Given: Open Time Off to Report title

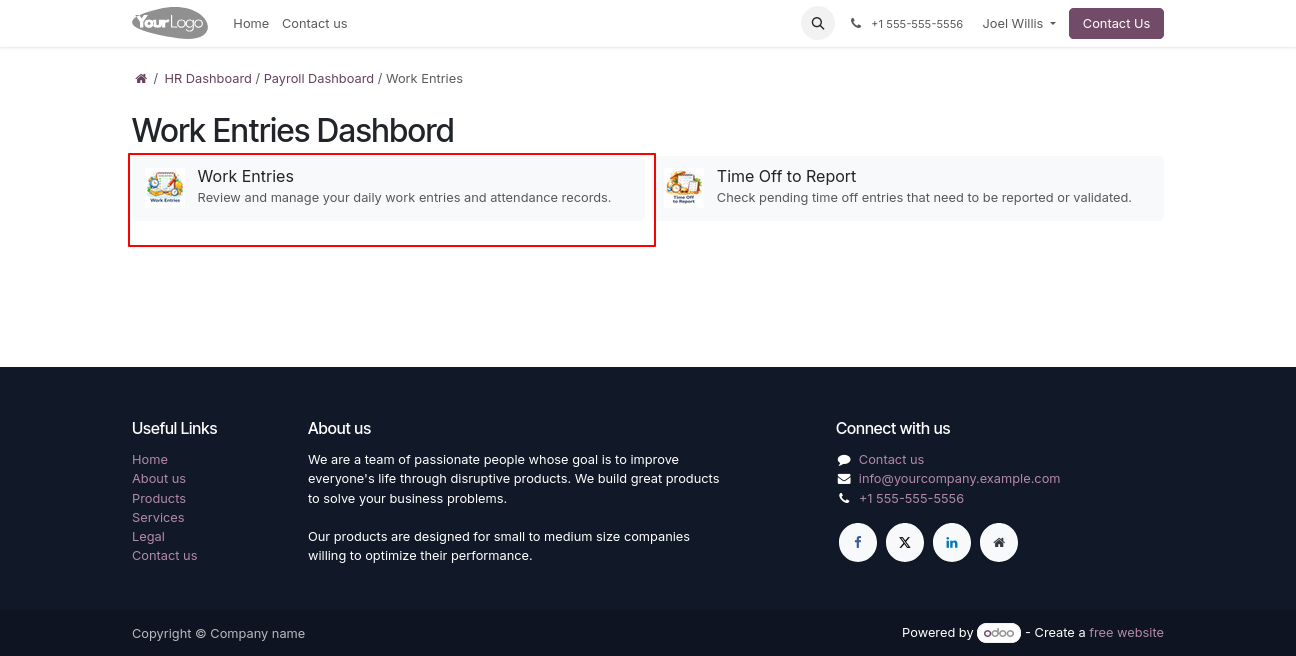Looking at the screenshot, I should click(786, 176).
